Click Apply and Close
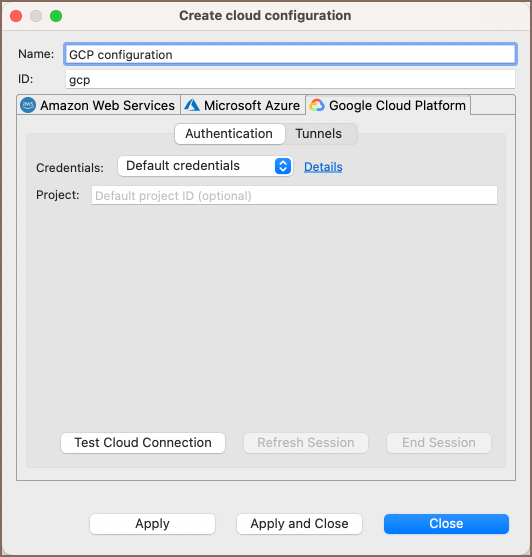 (299, 524)
